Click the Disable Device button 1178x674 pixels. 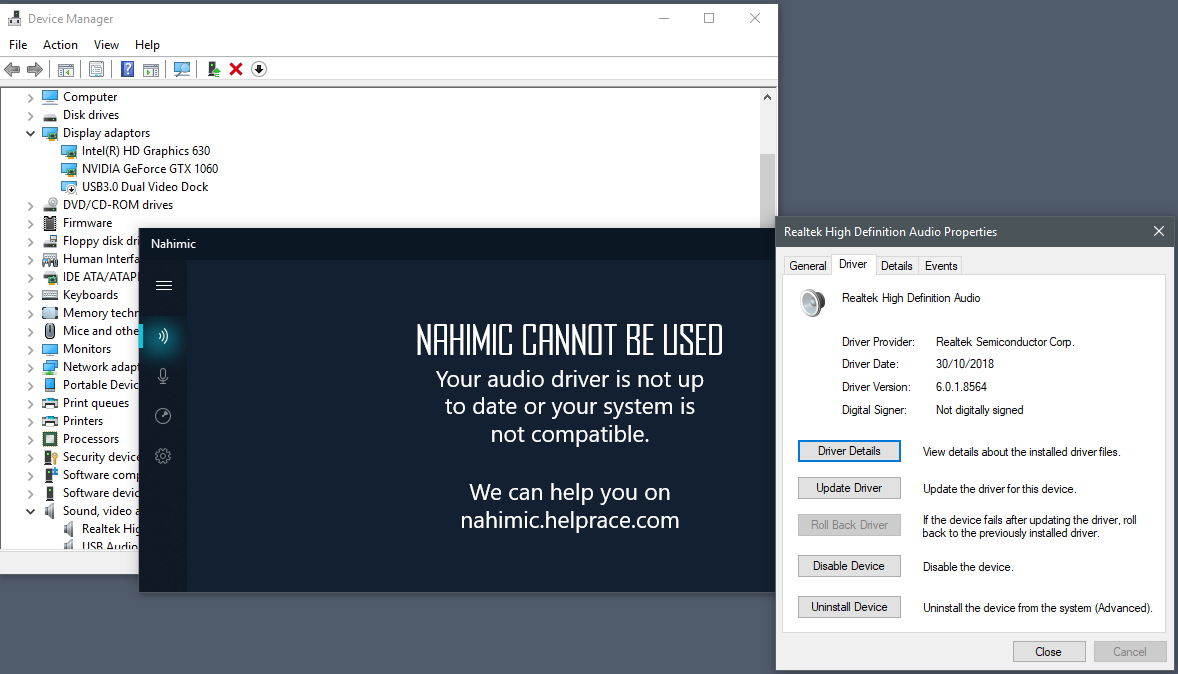(849, 566)
